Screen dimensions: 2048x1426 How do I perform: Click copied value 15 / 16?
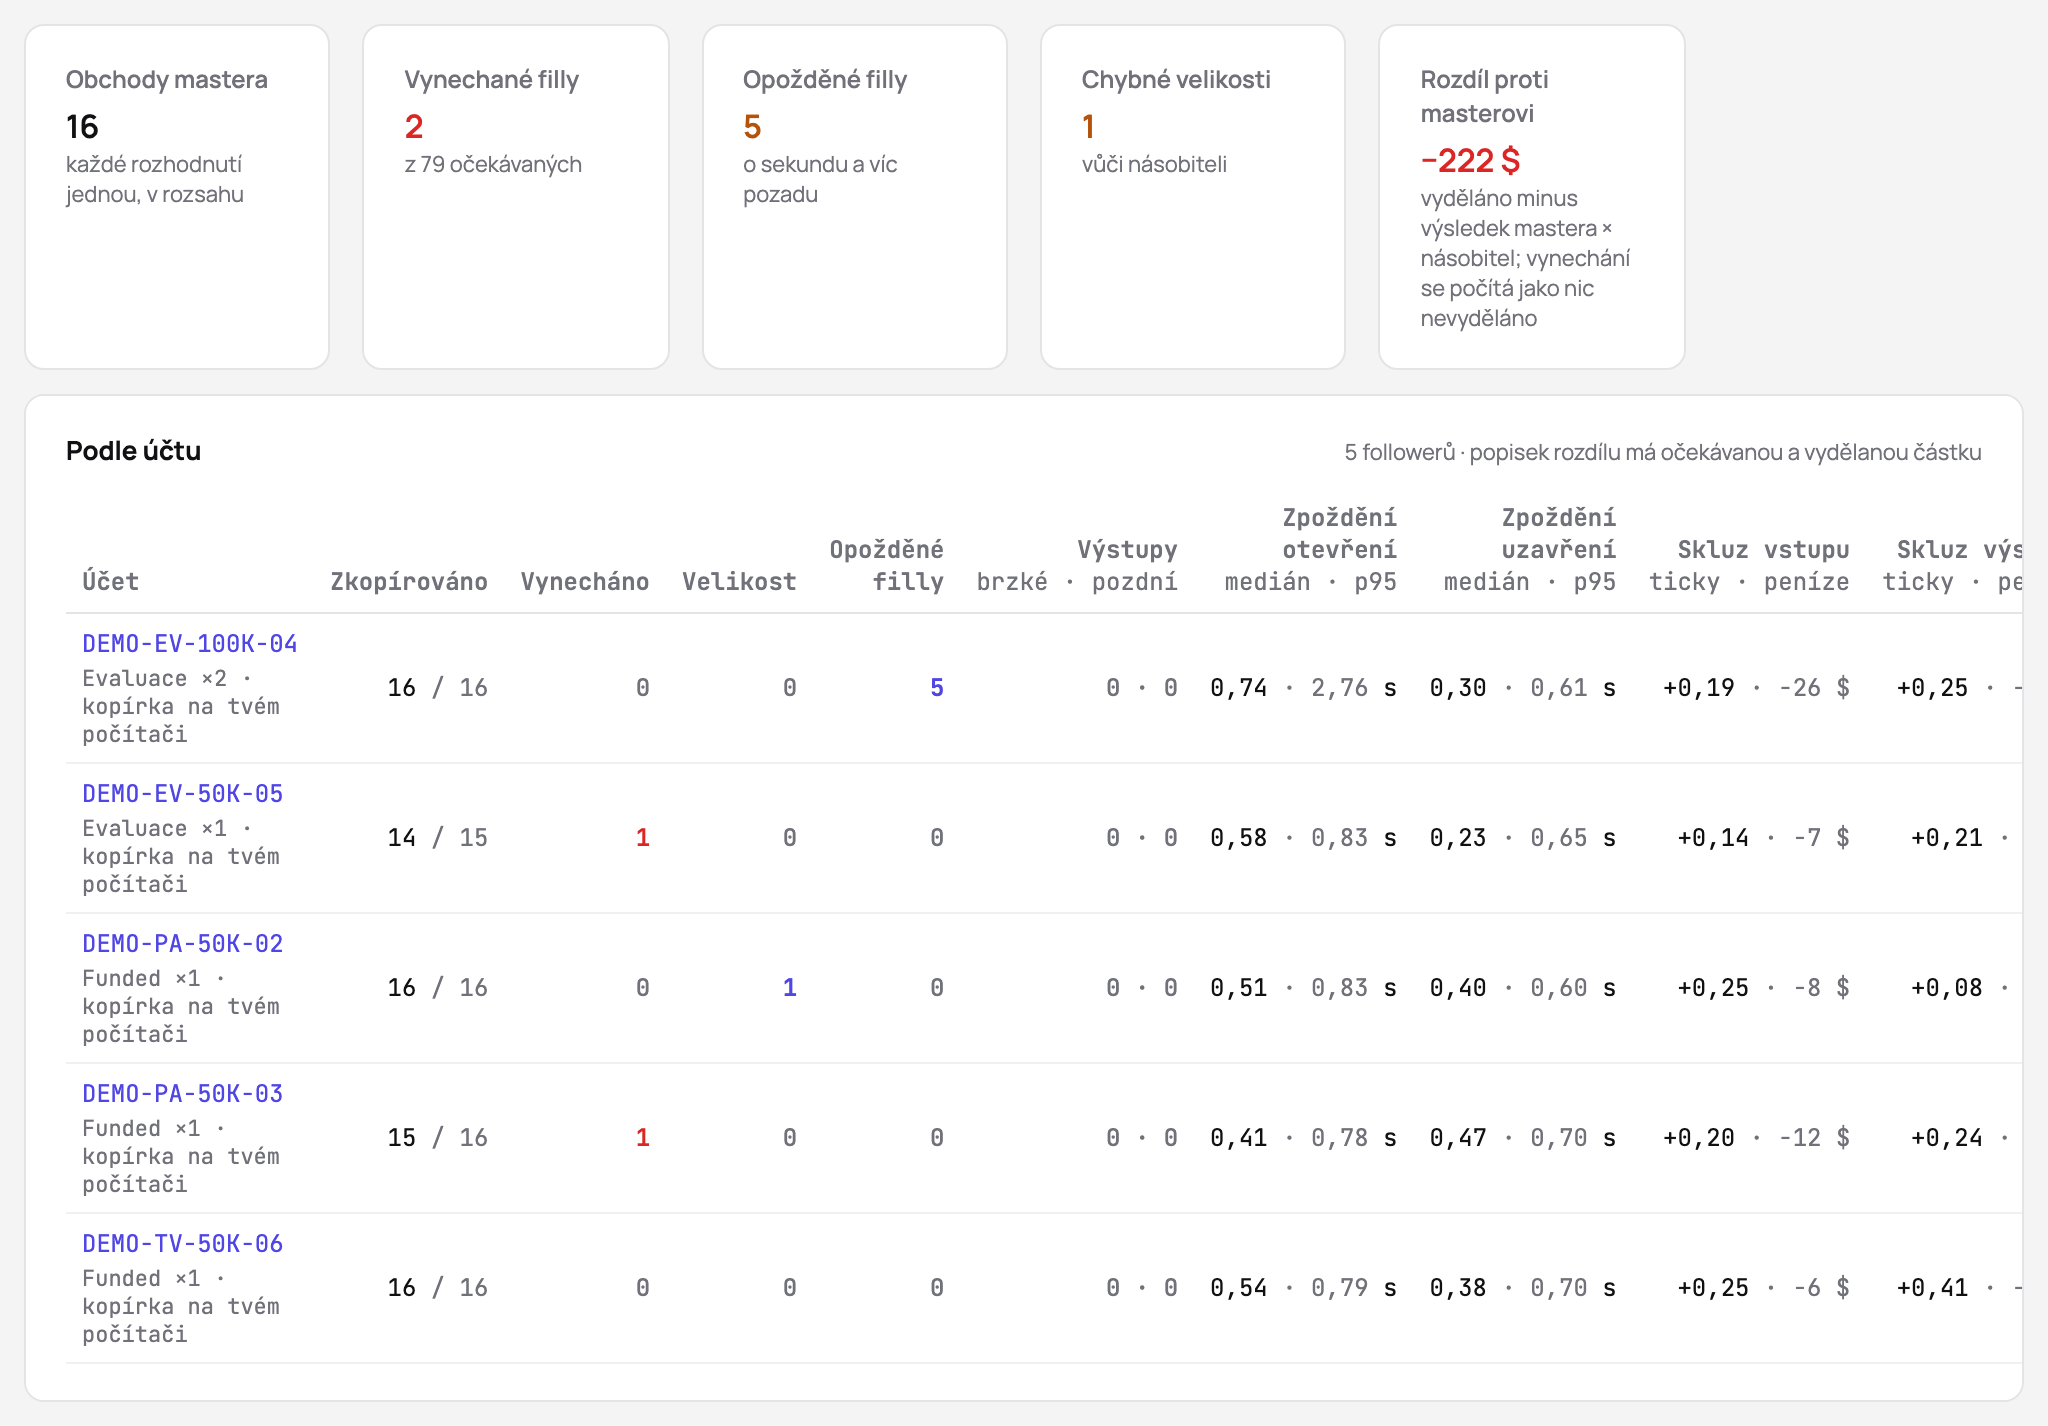(438, 1138)
